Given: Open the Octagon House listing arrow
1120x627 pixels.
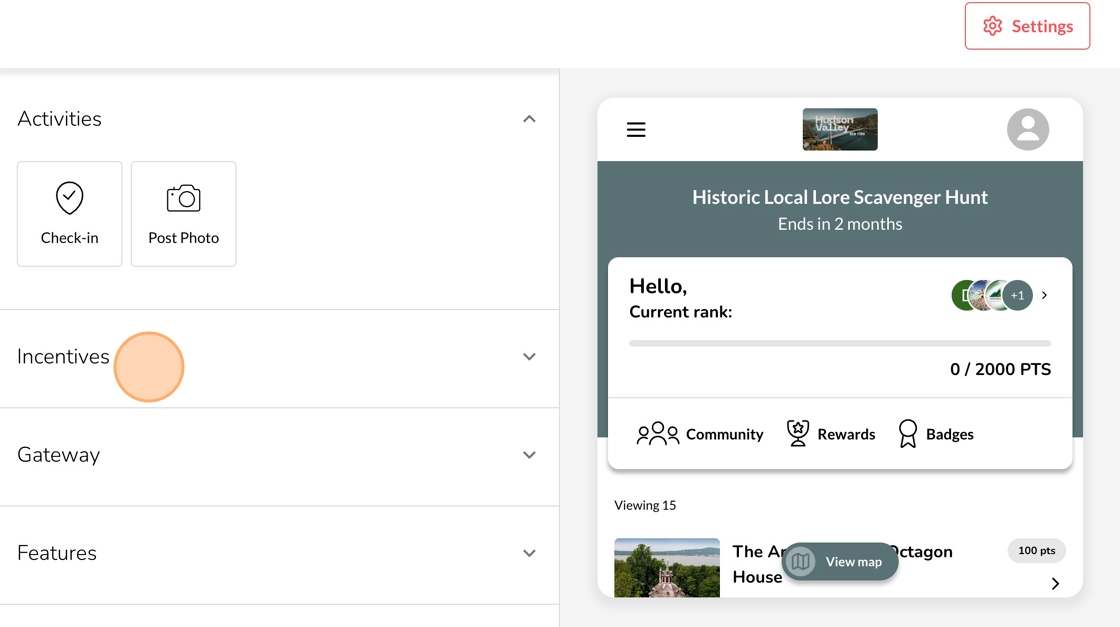Looking at the screenshot, I should 1055,584.
